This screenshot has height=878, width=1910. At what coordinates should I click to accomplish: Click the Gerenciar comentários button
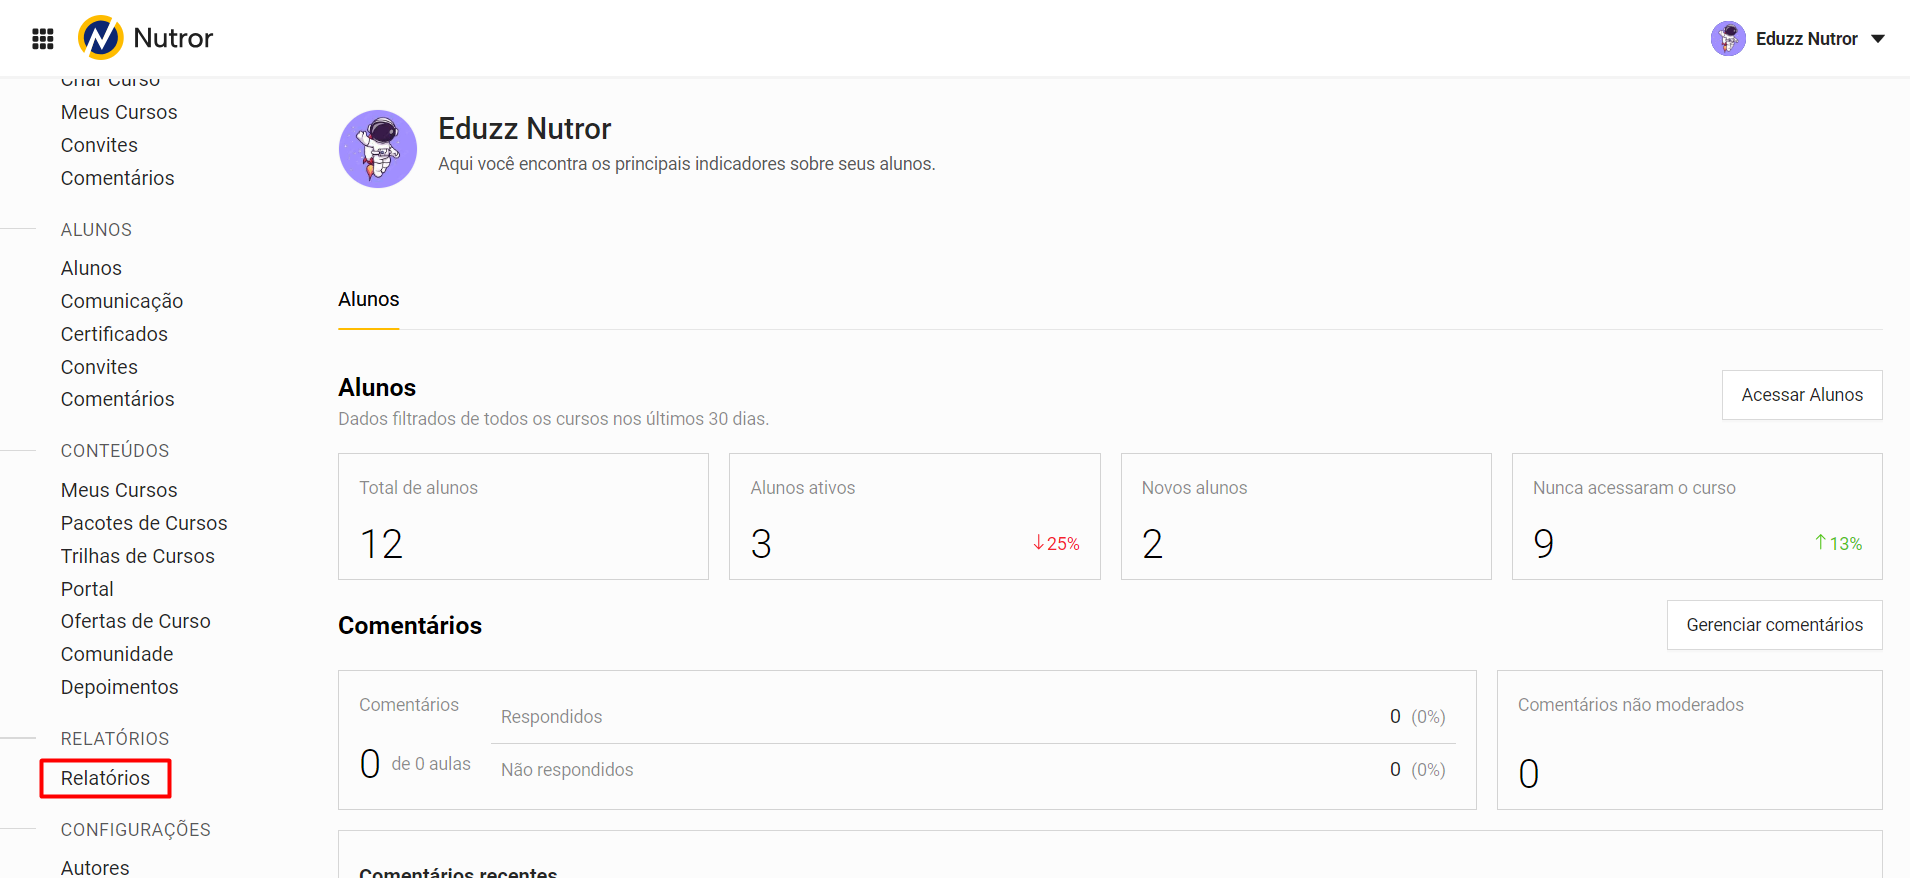1774,625
